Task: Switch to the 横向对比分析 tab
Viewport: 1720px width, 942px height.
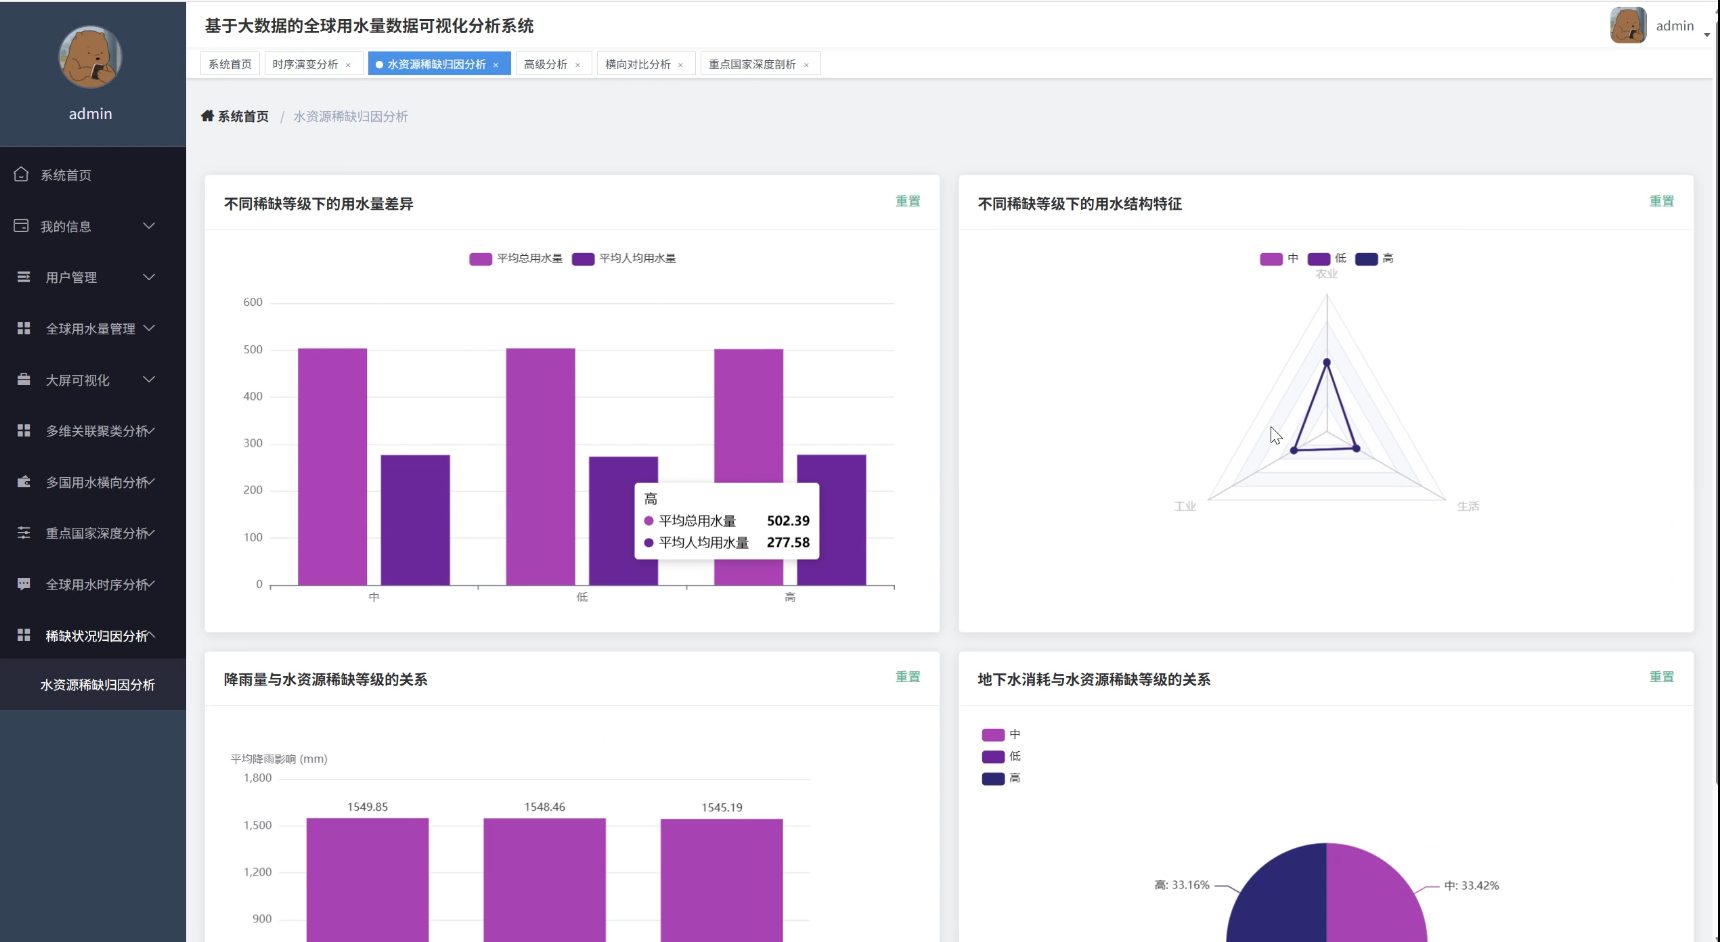Action: coord(638,64)
